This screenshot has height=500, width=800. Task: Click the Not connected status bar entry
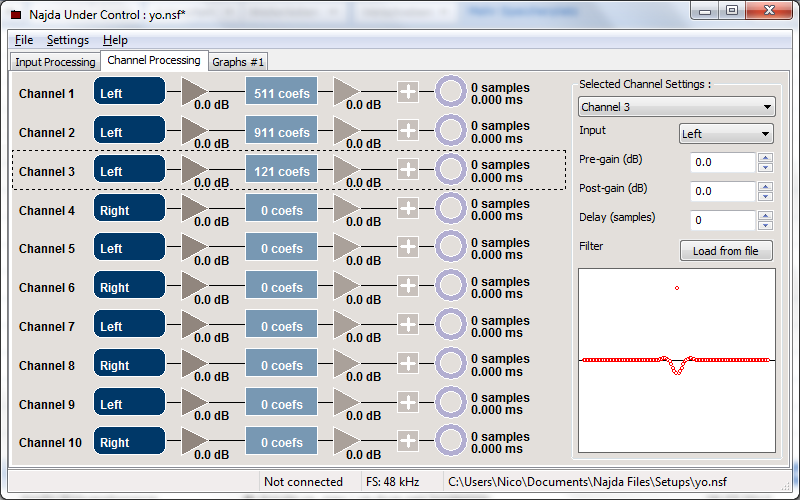click(303, 482)
